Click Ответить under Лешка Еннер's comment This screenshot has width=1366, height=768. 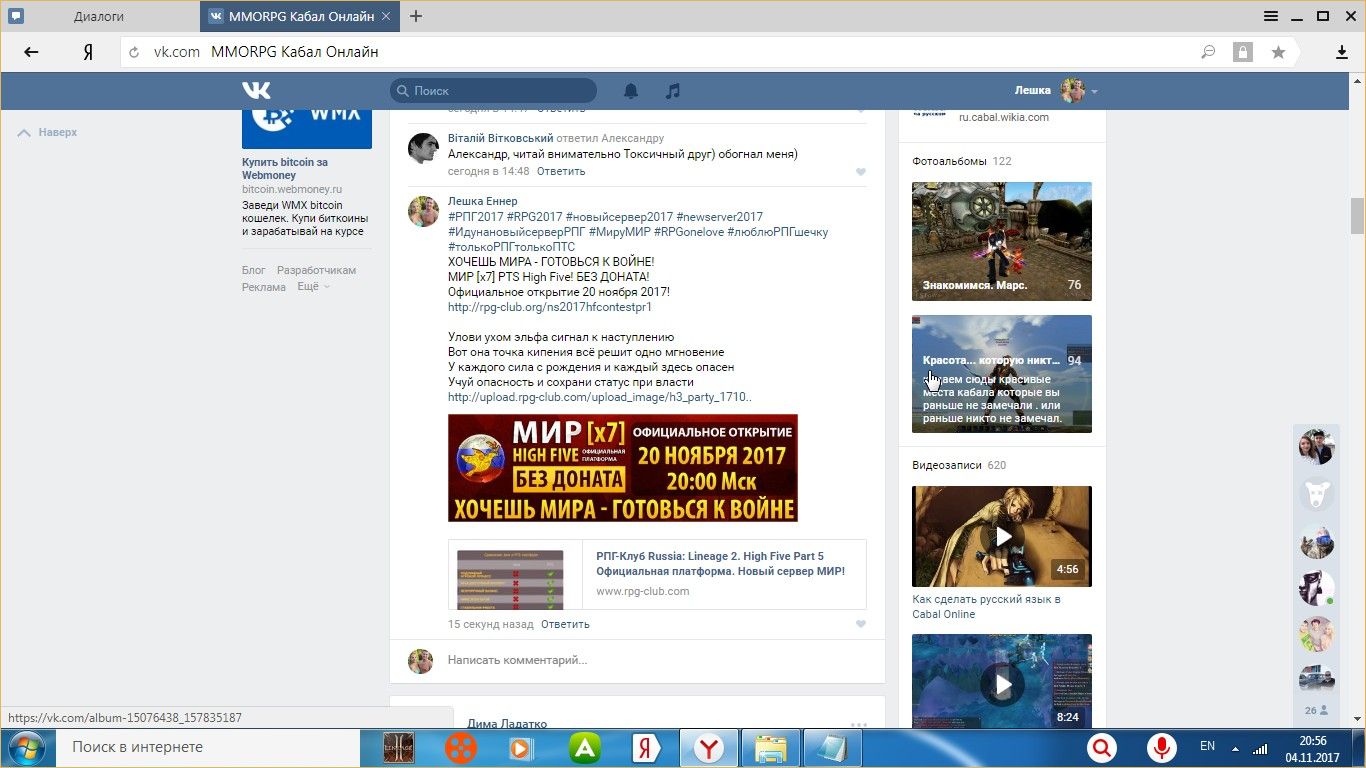pyautogui.click(x=565, y=624)
